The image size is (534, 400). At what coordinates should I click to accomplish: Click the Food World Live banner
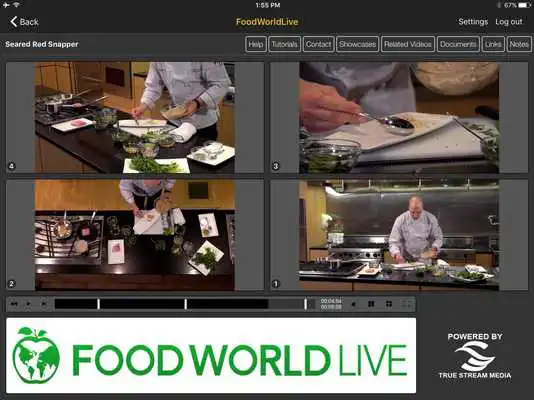pos(211,356)
